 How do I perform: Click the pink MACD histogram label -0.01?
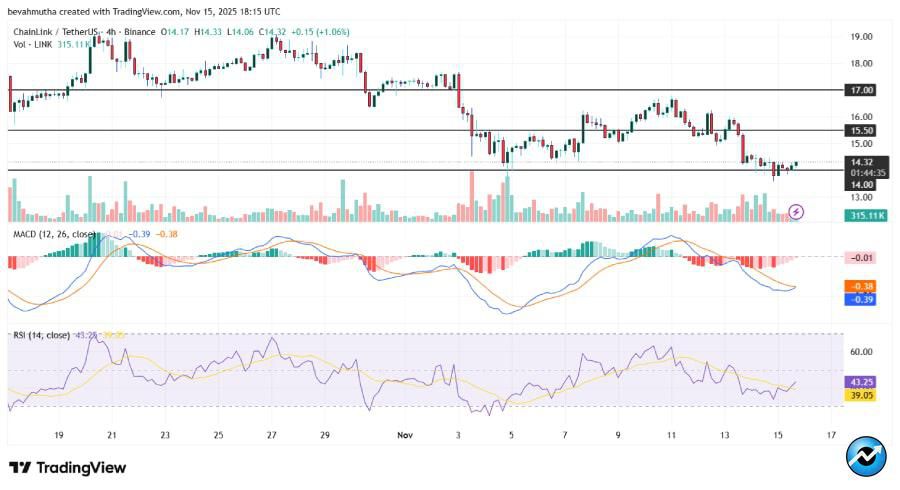point(861,258)
